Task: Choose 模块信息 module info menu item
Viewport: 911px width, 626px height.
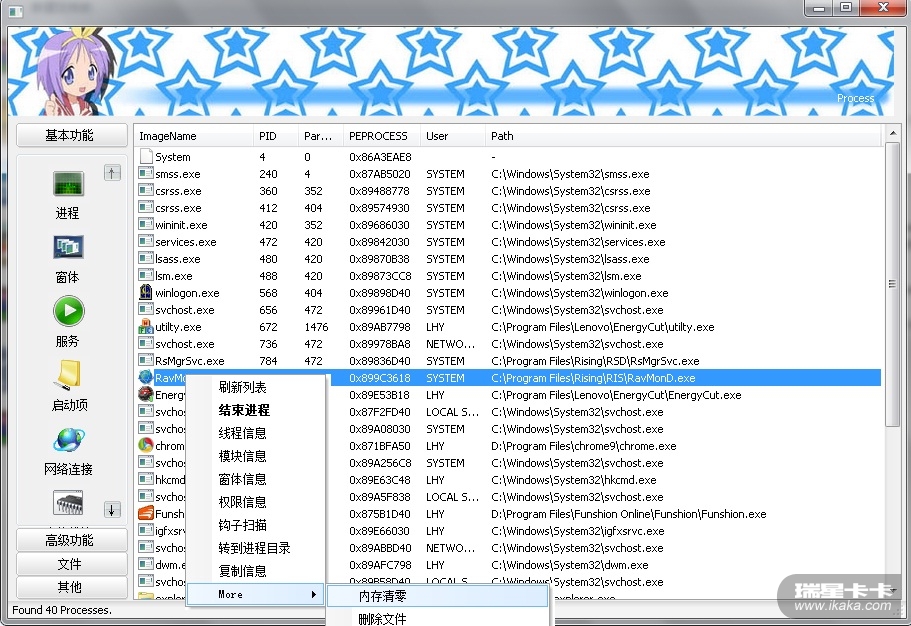Action: tap(256, 456)
